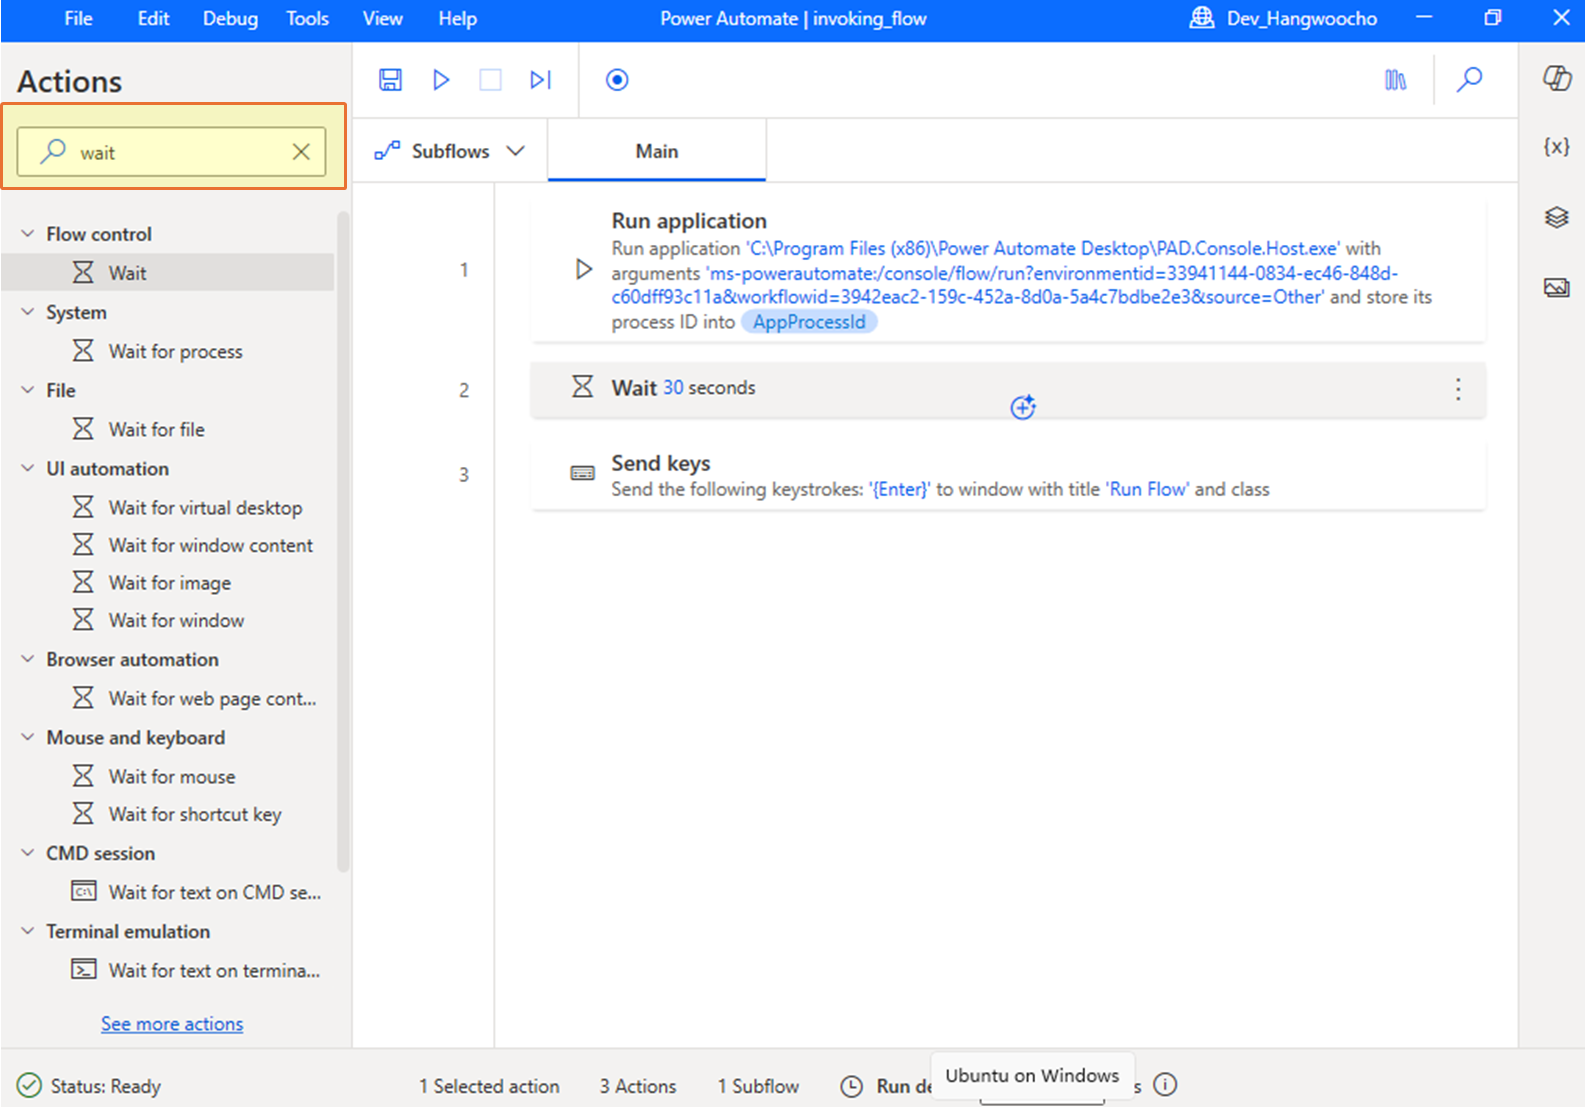Open the UI elements layers pane

(1556, 217)
